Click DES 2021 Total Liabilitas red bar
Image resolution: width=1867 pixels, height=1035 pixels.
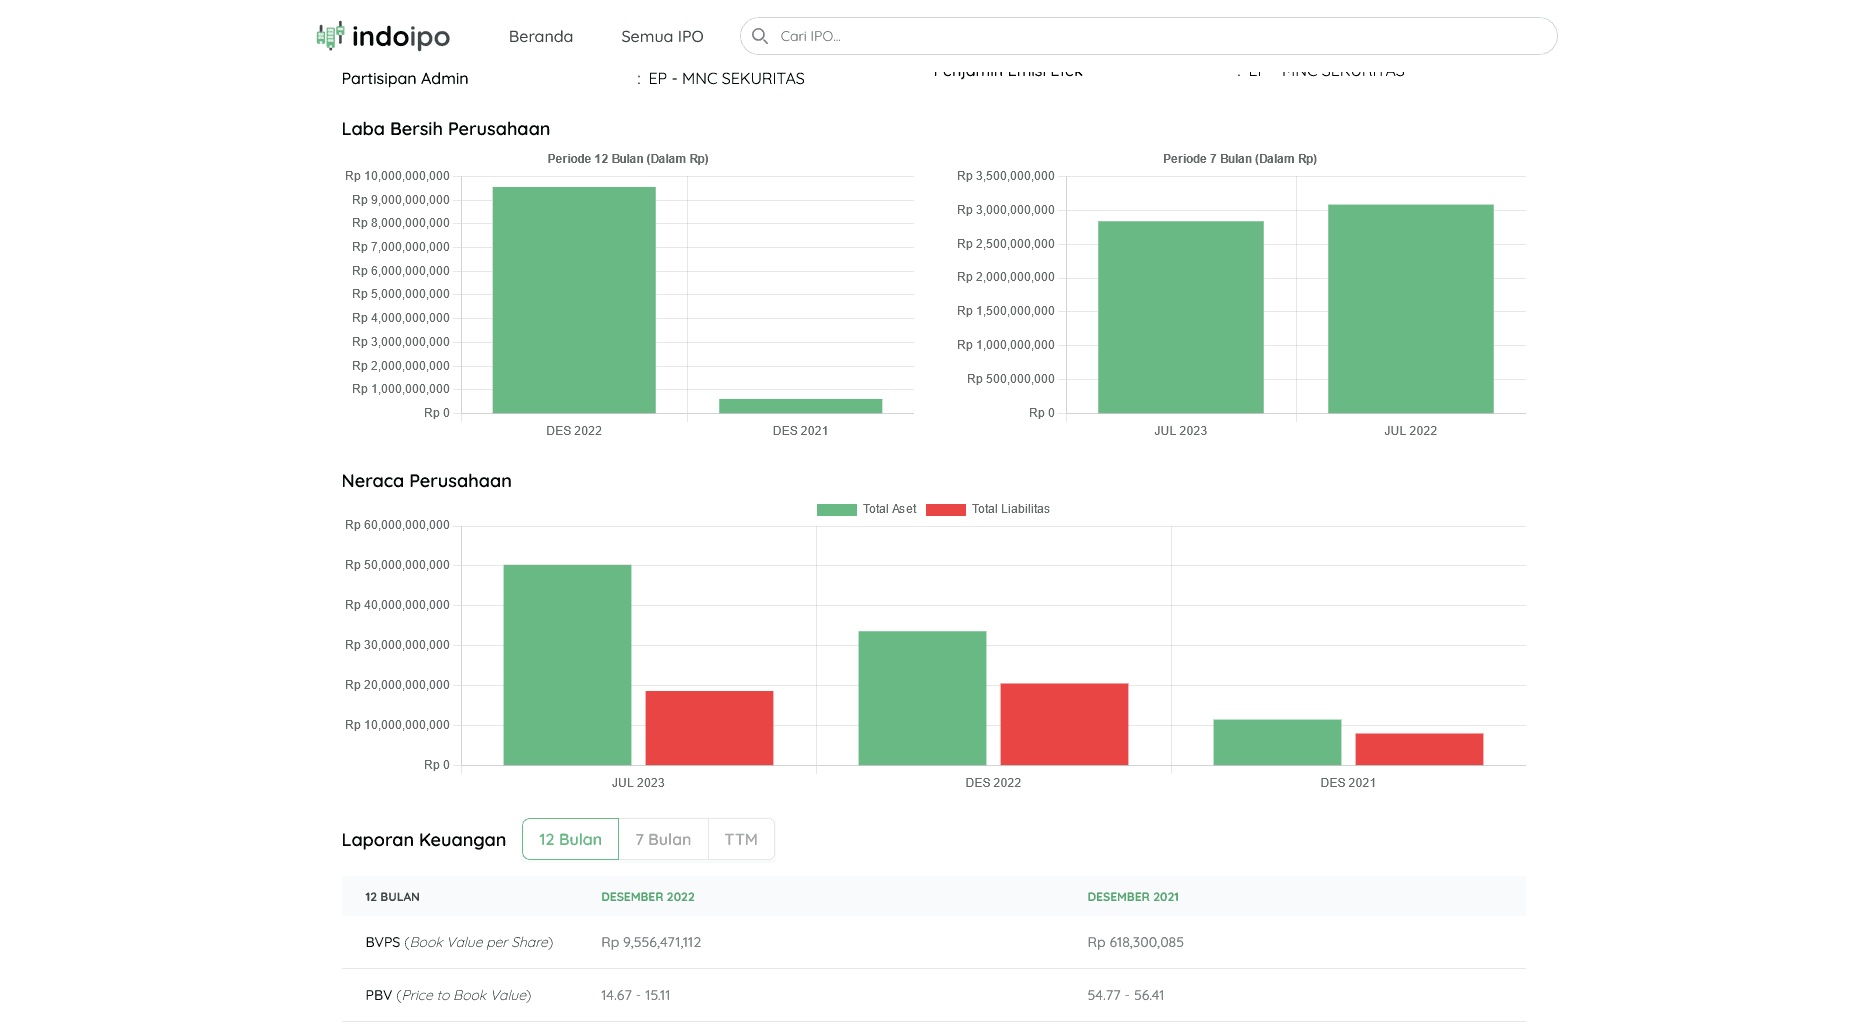pyautogui.click(x=1419, y=749)
